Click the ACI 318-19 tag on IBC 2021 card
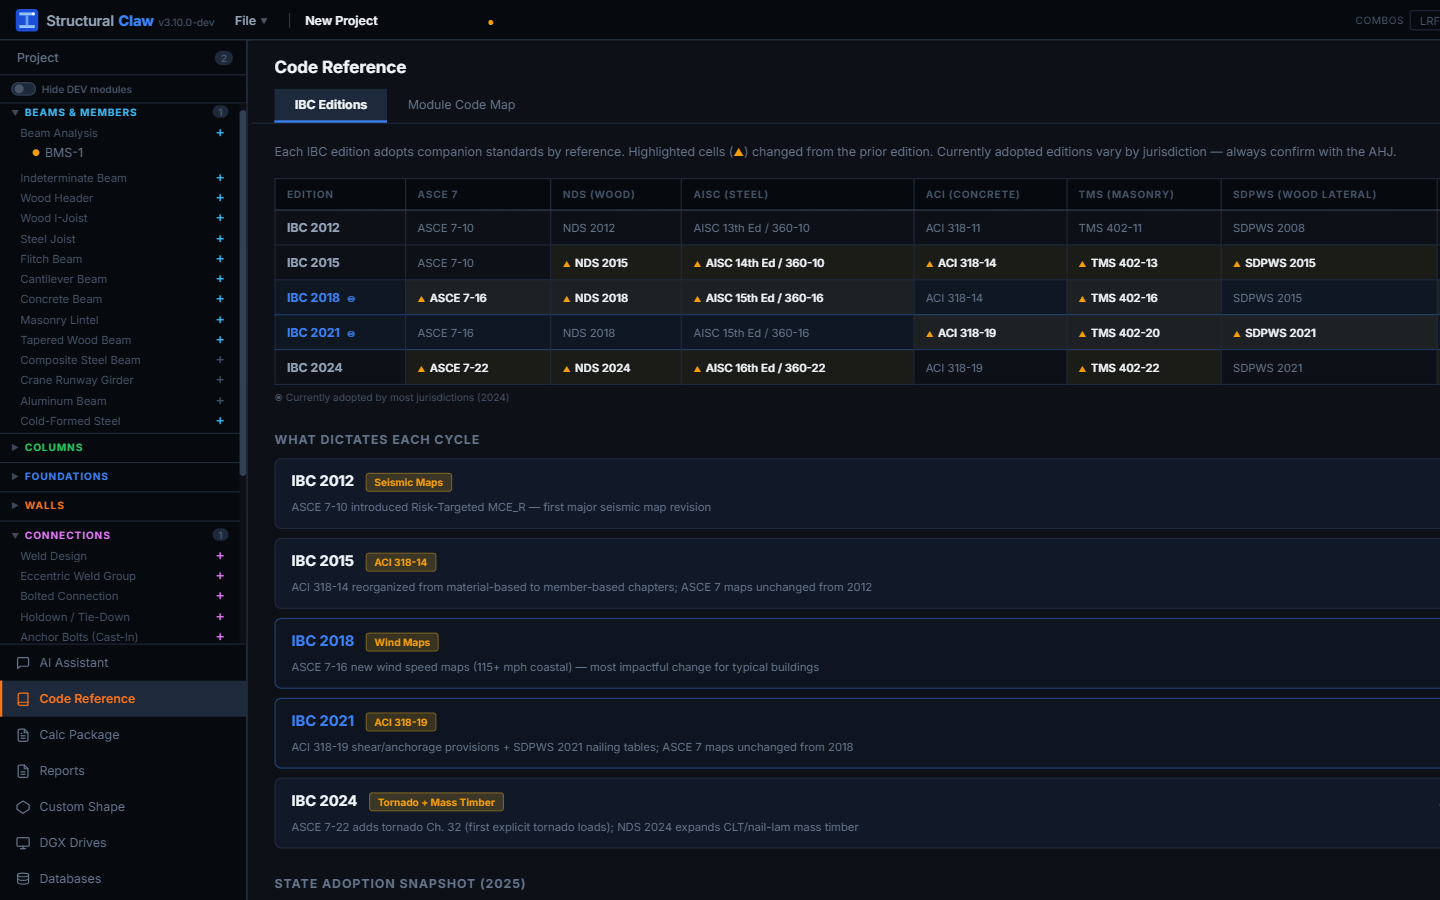The height and width of the screenshot is (900, 1440). (x=401, y=722)
